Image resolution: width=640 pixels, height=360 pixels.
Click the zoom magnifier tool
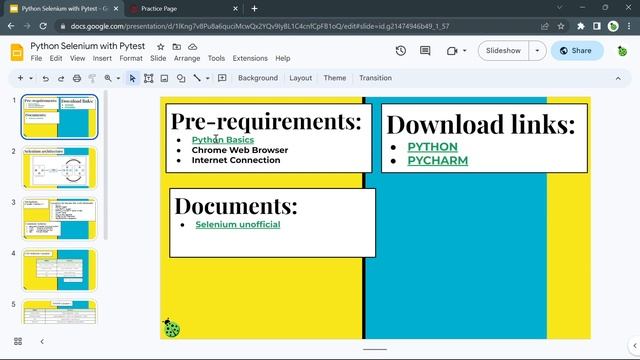tap(108, 78)
